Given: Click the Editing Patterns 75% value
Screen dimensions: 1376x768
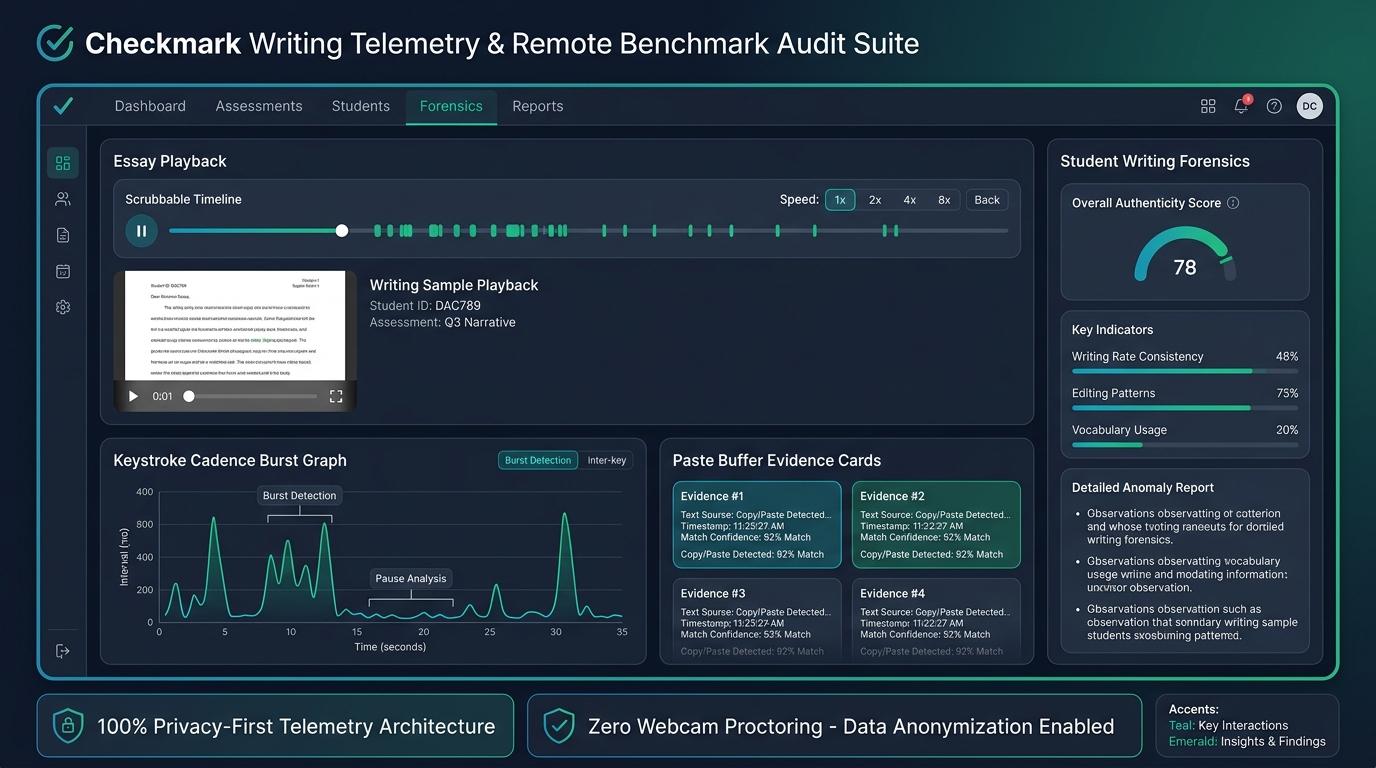Looking at the screenshot, I should pos(1287,393).
